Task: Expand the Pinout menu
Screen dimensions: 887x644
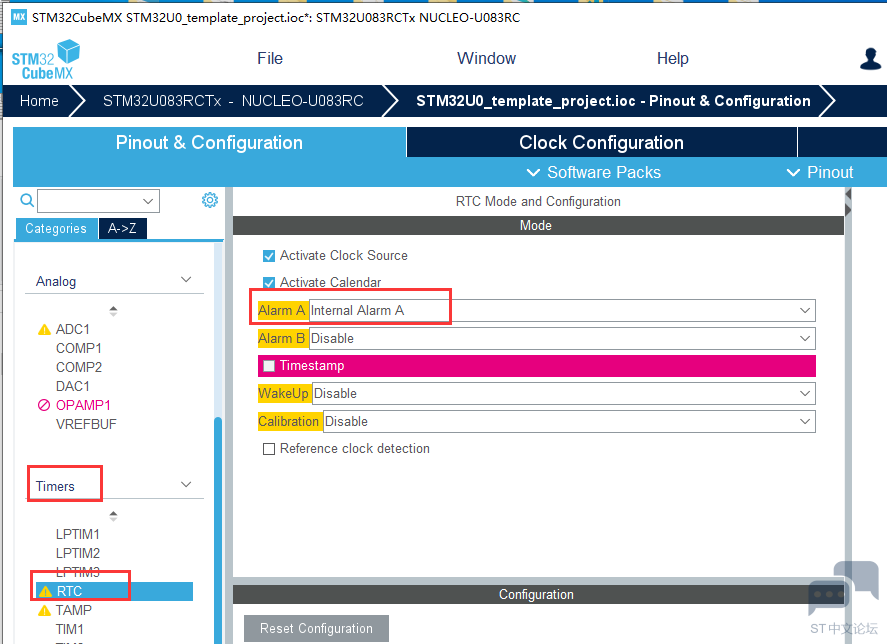Action: [x=820, y=172]
